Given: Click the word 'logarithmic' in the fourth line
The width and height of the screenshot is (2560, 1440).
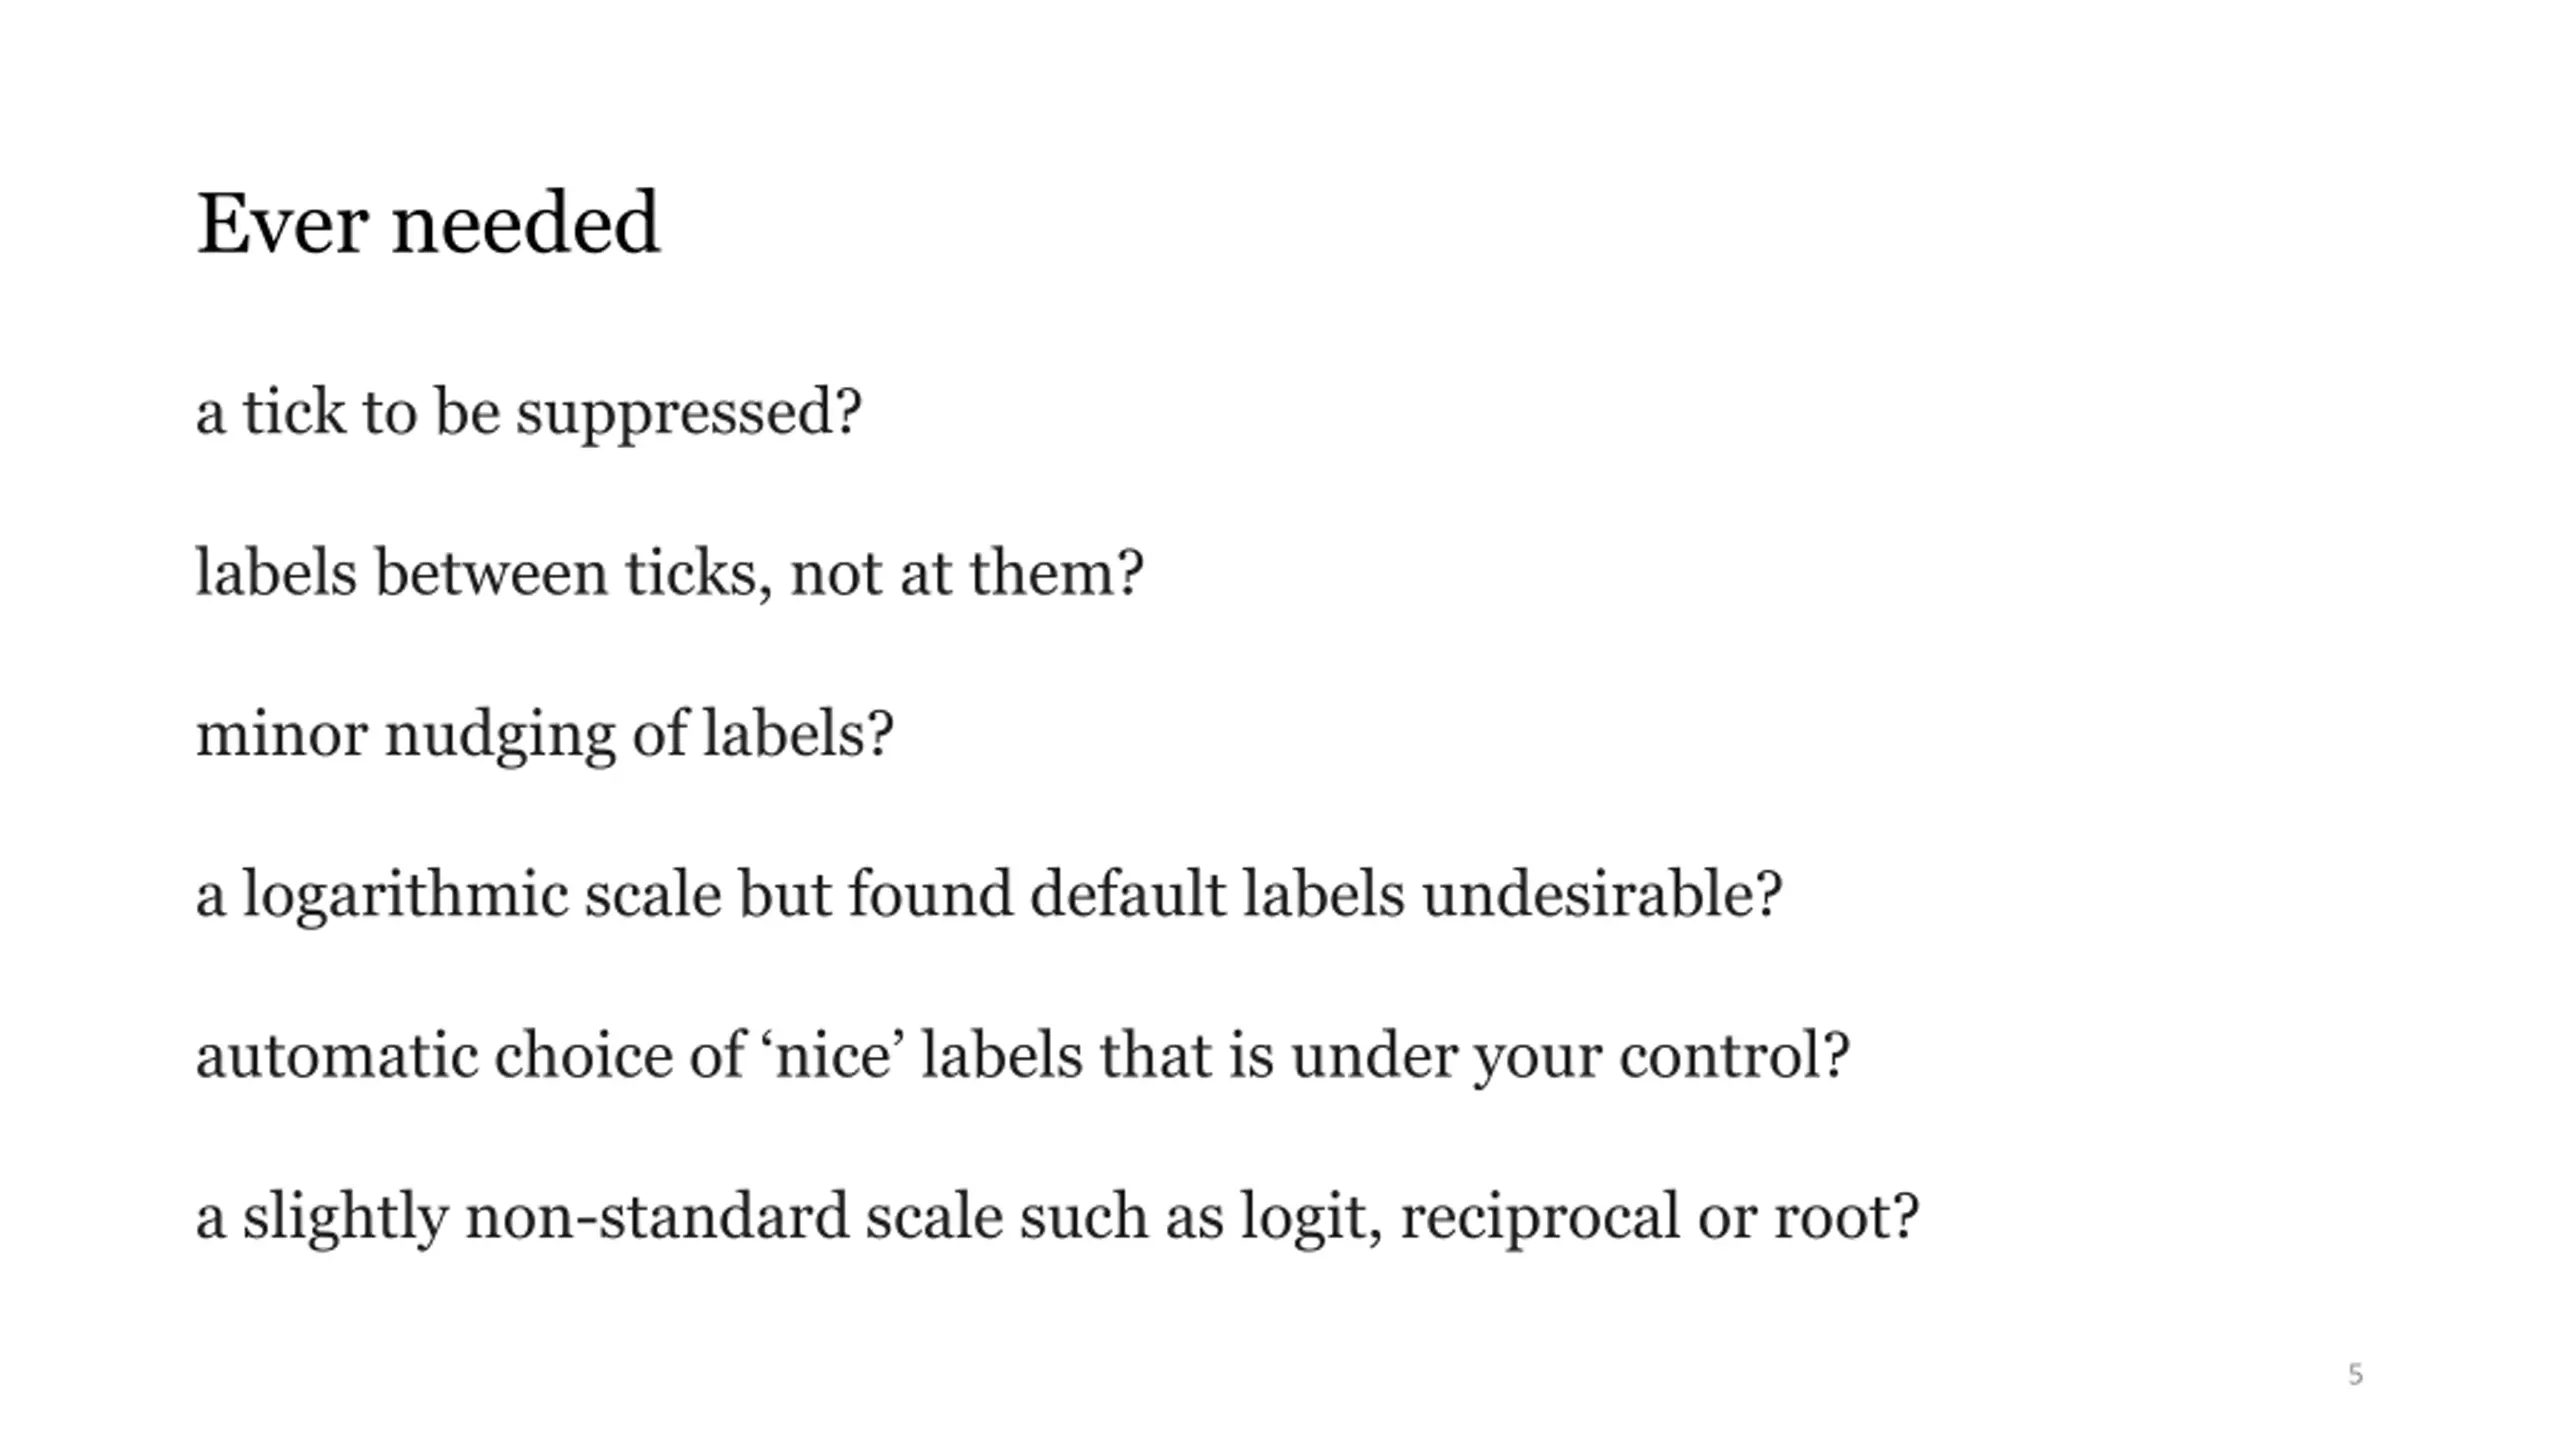Looking at the screenshot, I should click(405, 895).
